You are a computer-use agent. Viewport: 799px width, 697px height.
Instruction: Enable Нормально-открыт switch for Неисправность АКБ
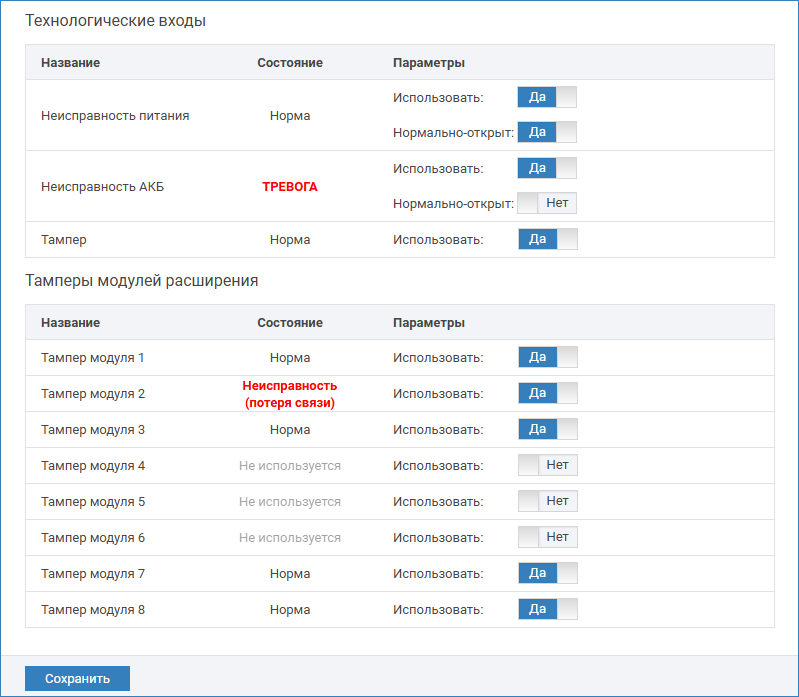click(547, 203)
